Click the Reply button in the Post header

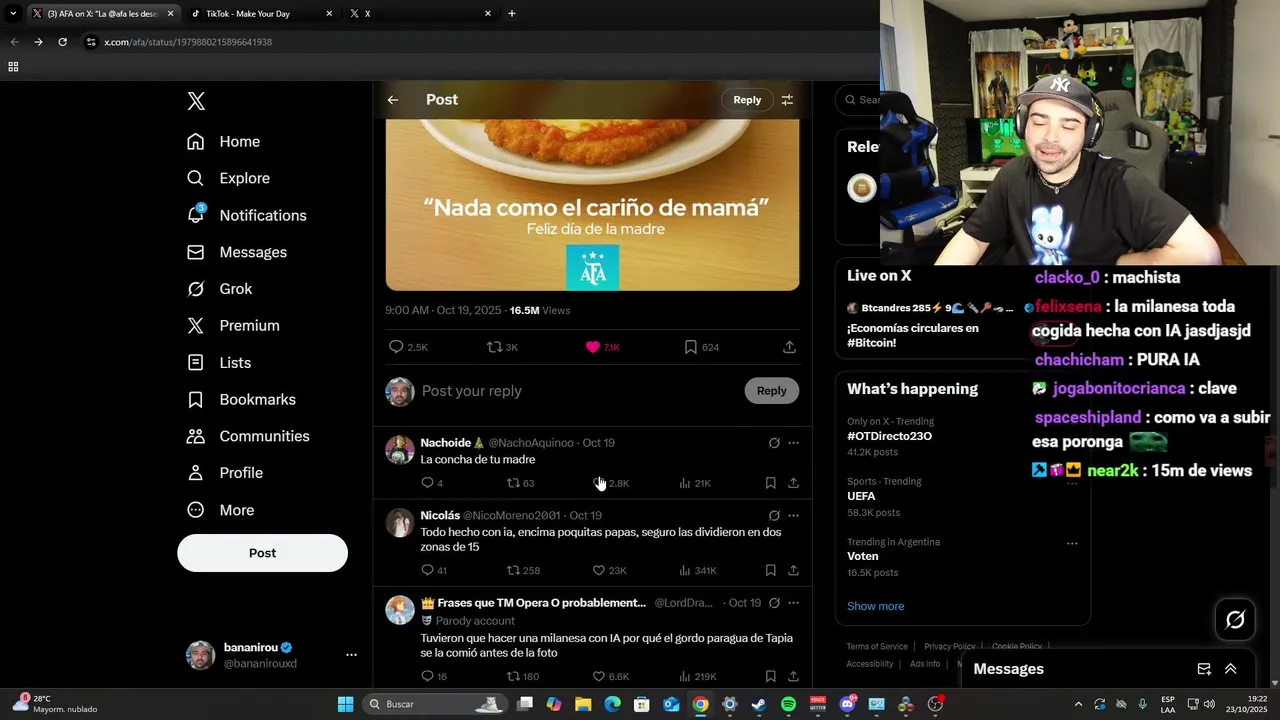[x=747, y=100]
